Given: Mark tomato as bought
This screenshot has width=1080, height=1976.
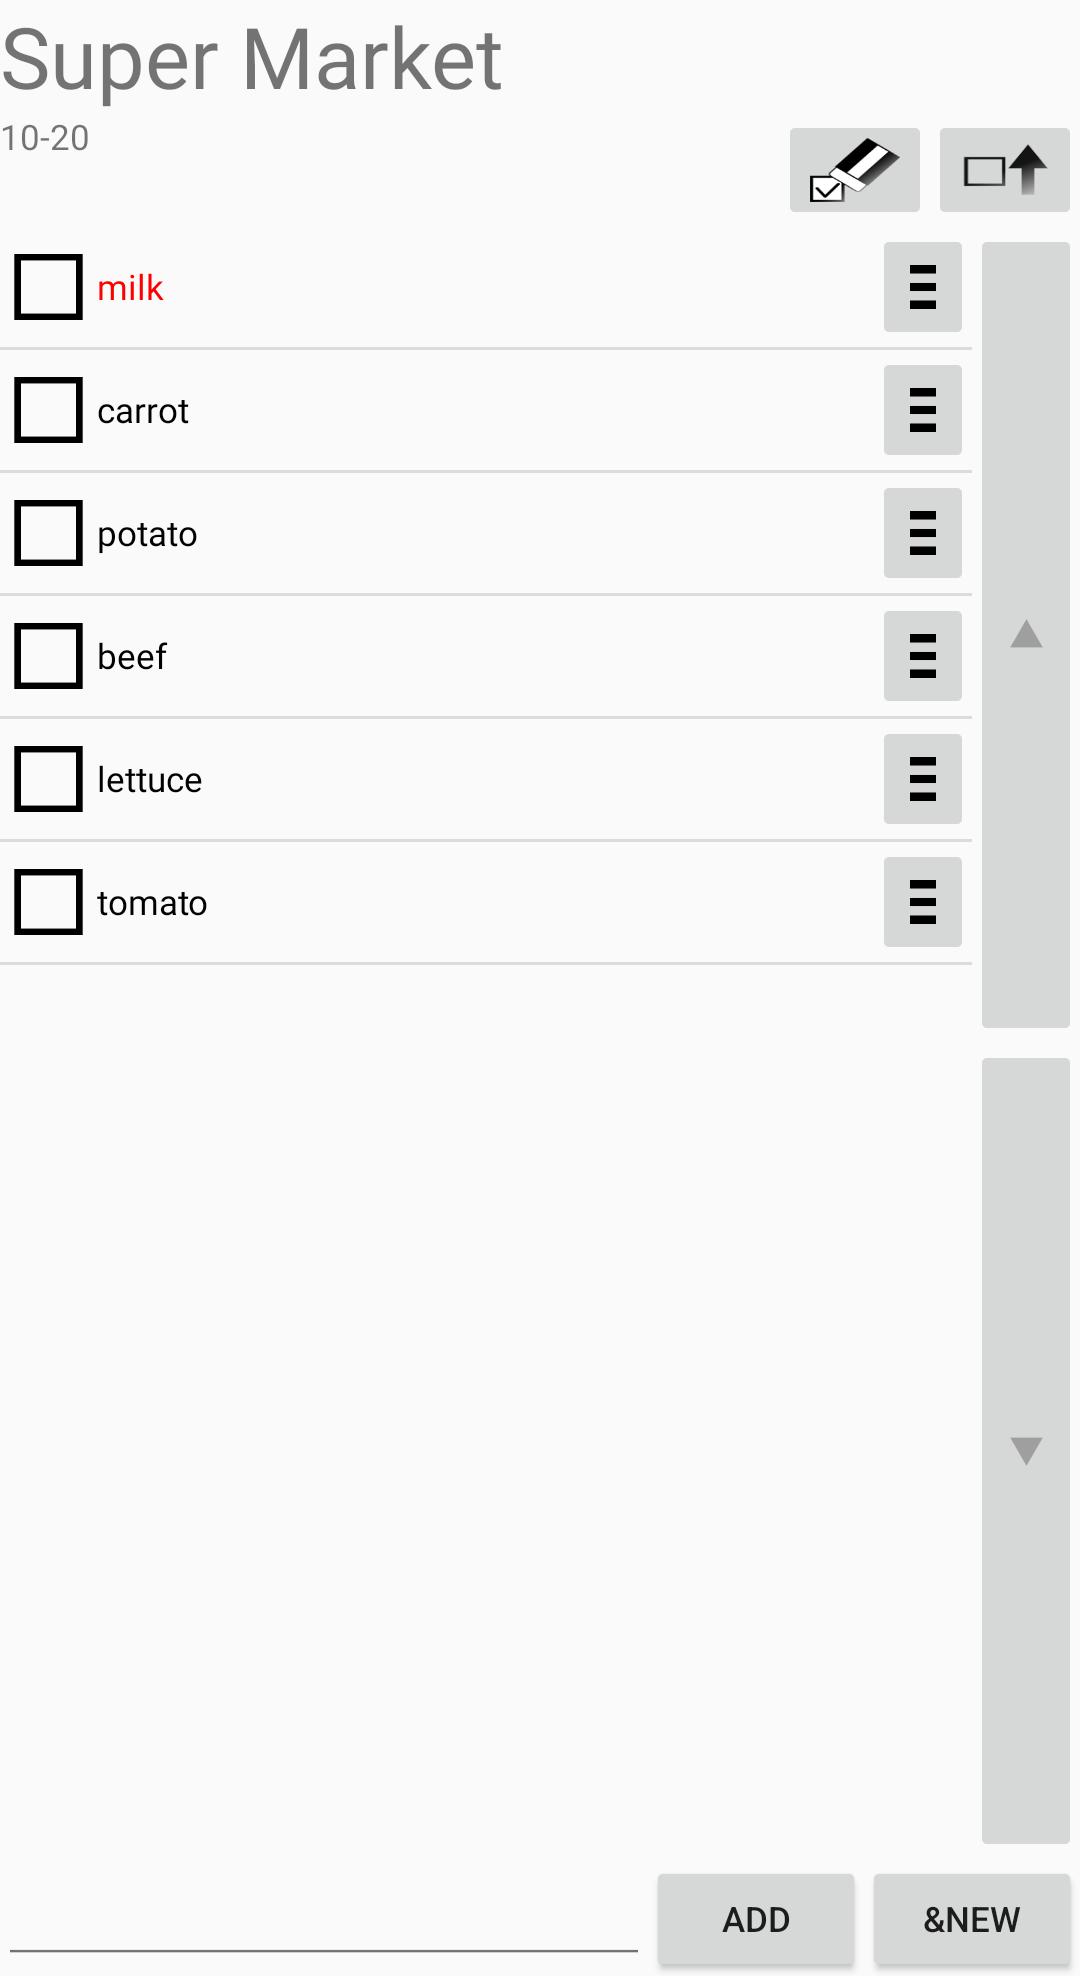Looking at the screenshot, I should pos(48,902).
